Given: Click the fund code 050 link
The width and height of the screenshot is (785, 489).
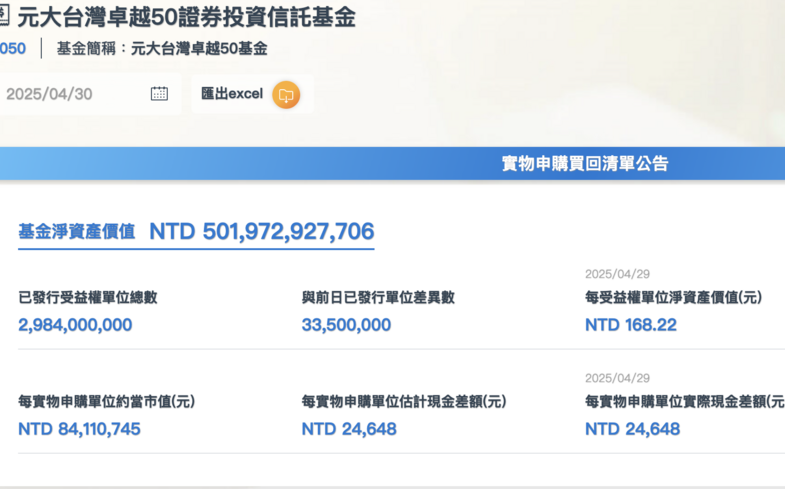Looking at the screenshot, I should [x=13, y=48].
